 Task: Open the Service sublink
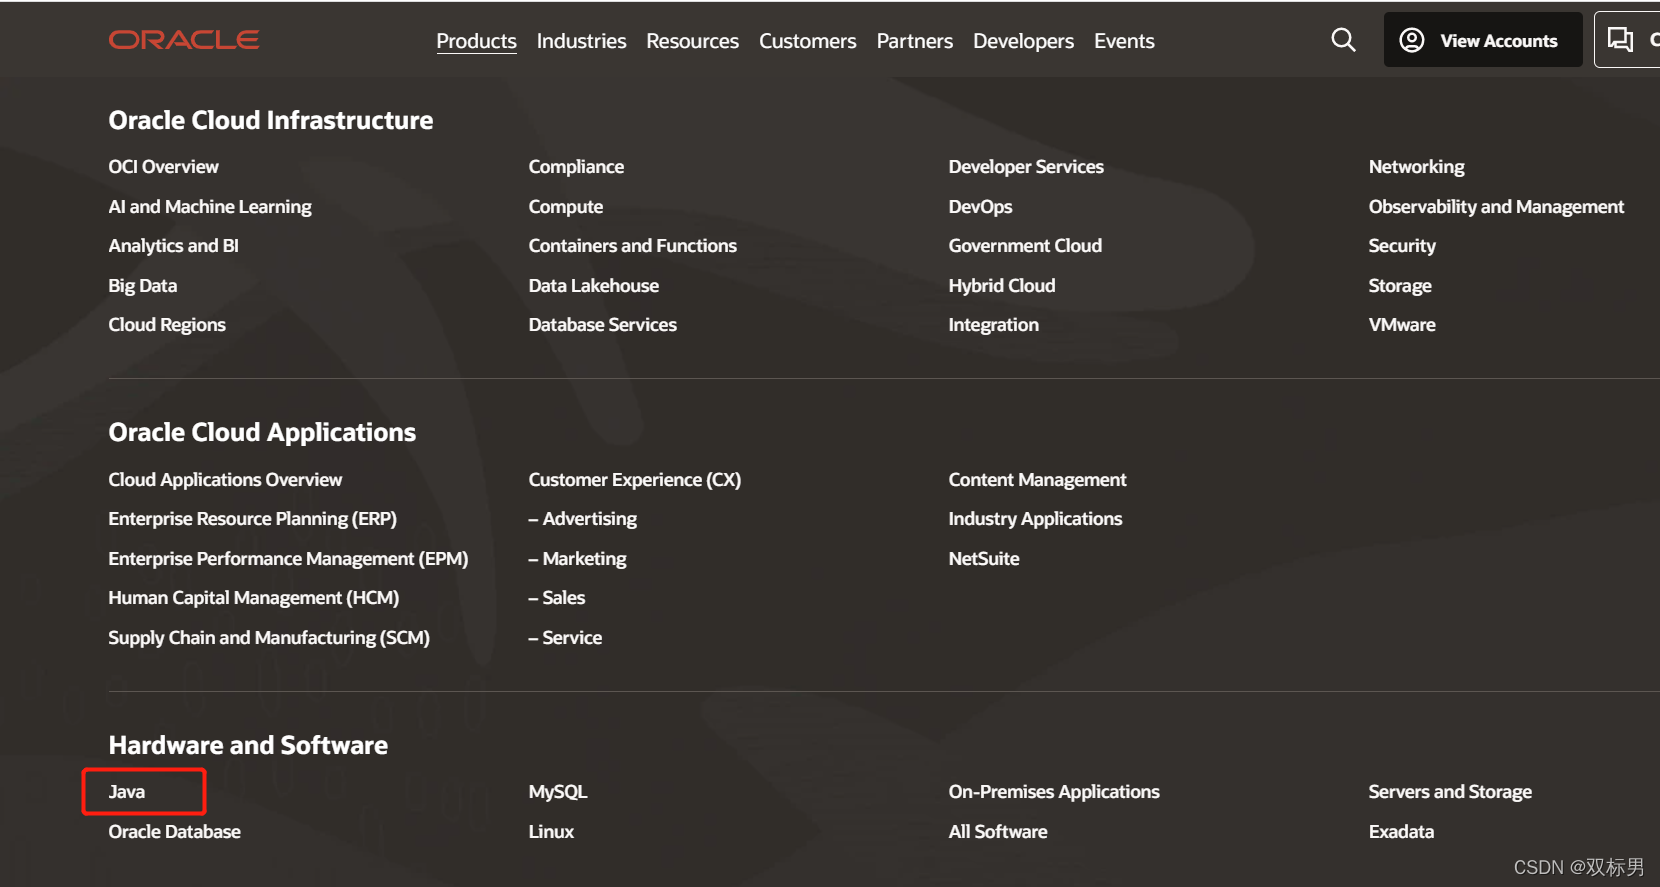565,638
